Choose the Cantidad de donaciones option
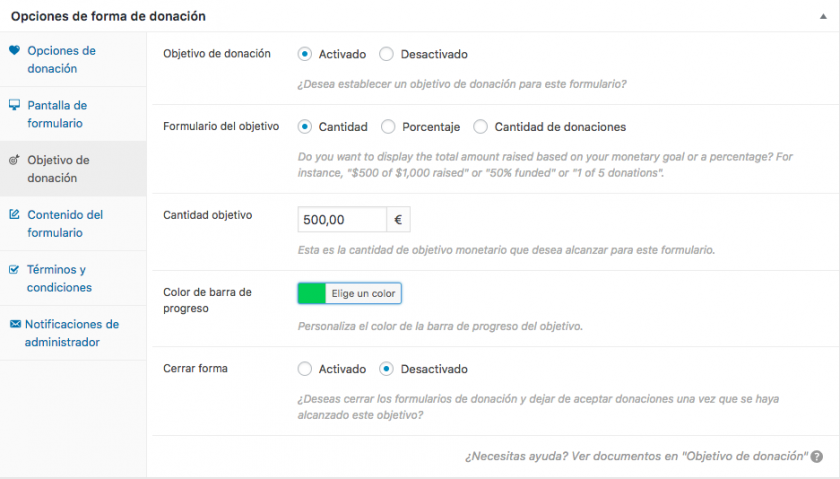 click(x=481, y=127)
